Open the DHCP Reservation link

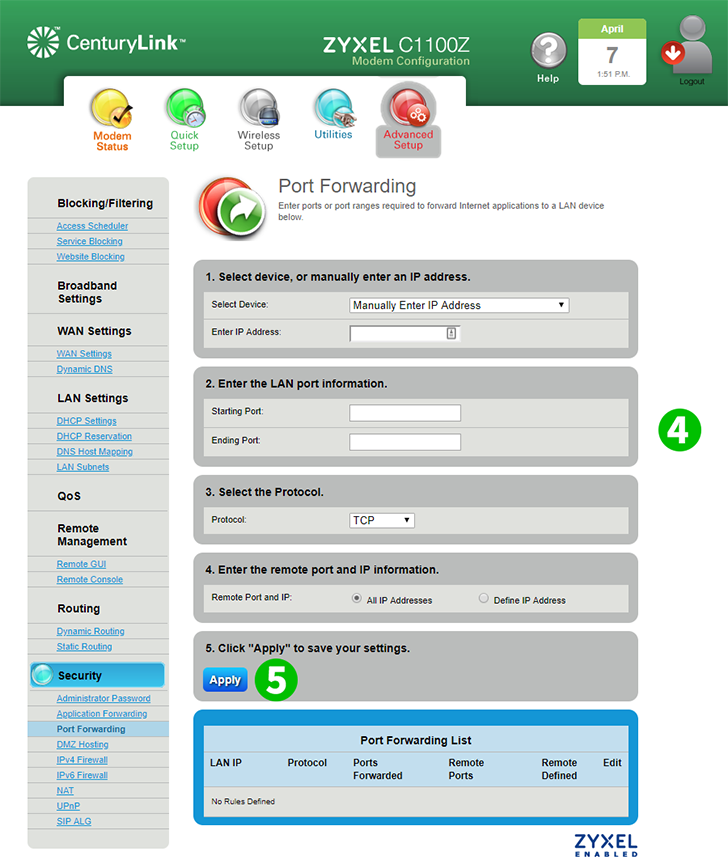point(94,436)
